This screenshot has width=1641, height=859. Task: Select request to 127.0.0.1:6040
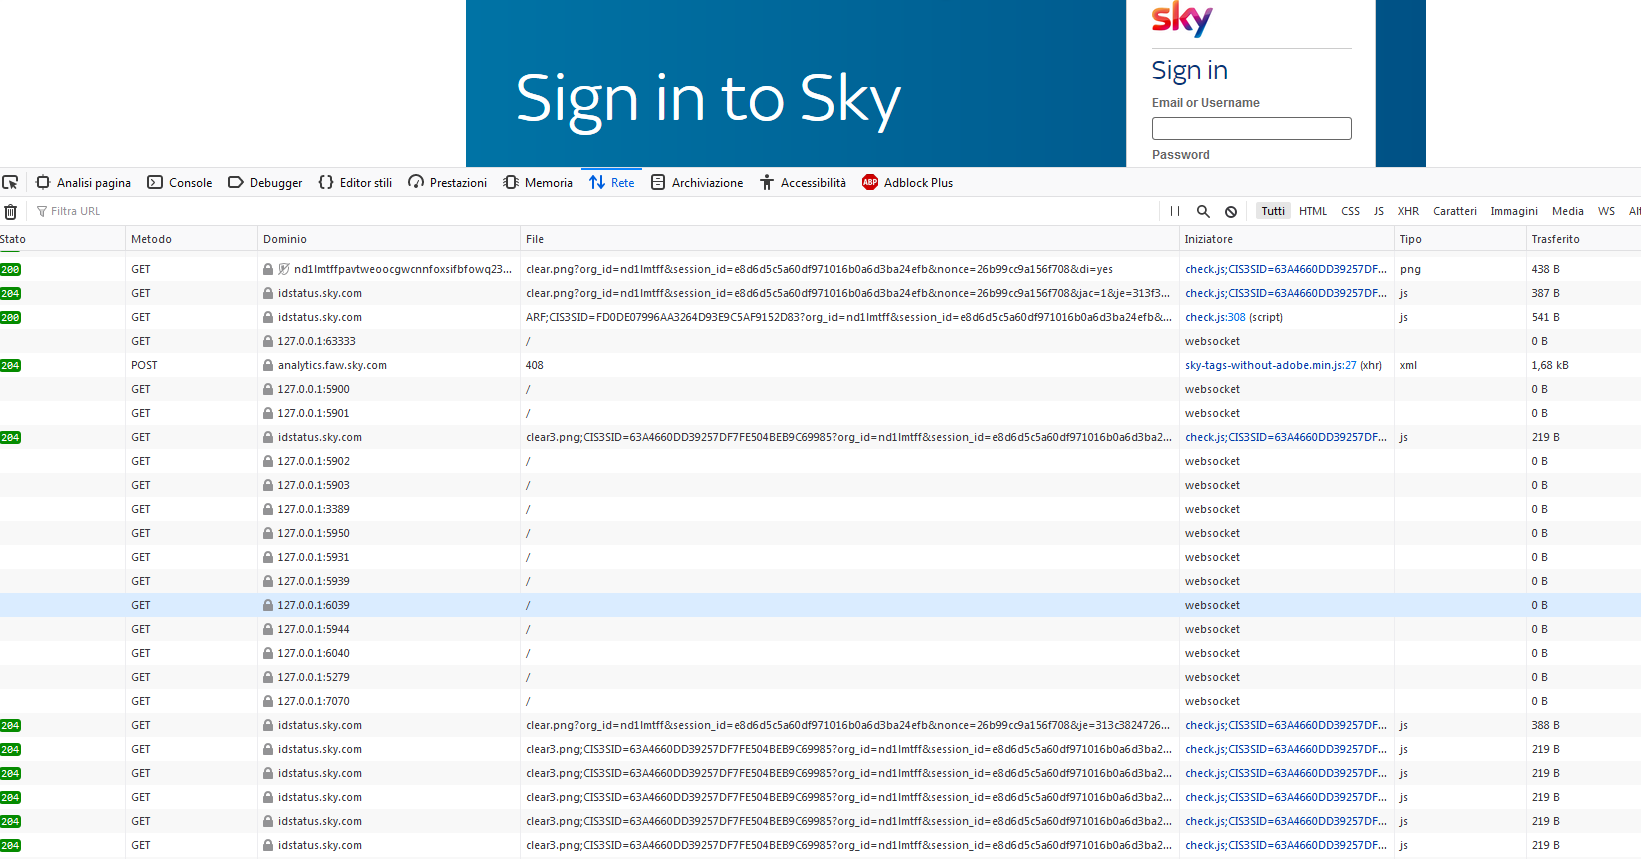[x=820, y=653]
